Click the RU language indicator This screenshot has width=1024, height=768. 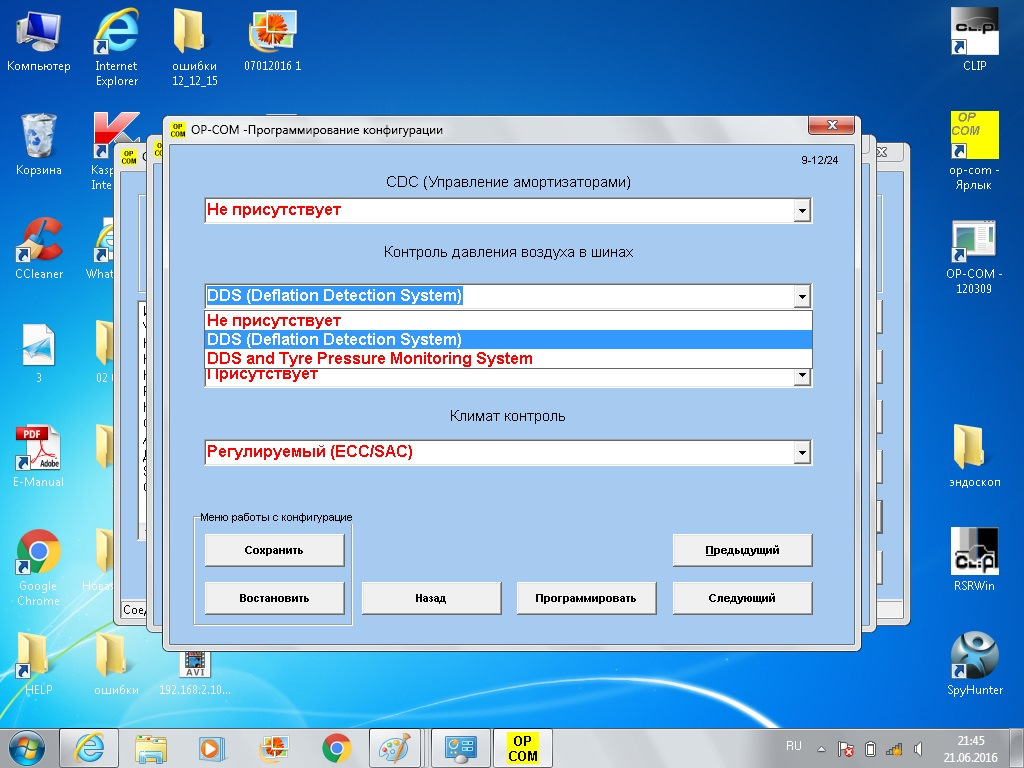793,746
